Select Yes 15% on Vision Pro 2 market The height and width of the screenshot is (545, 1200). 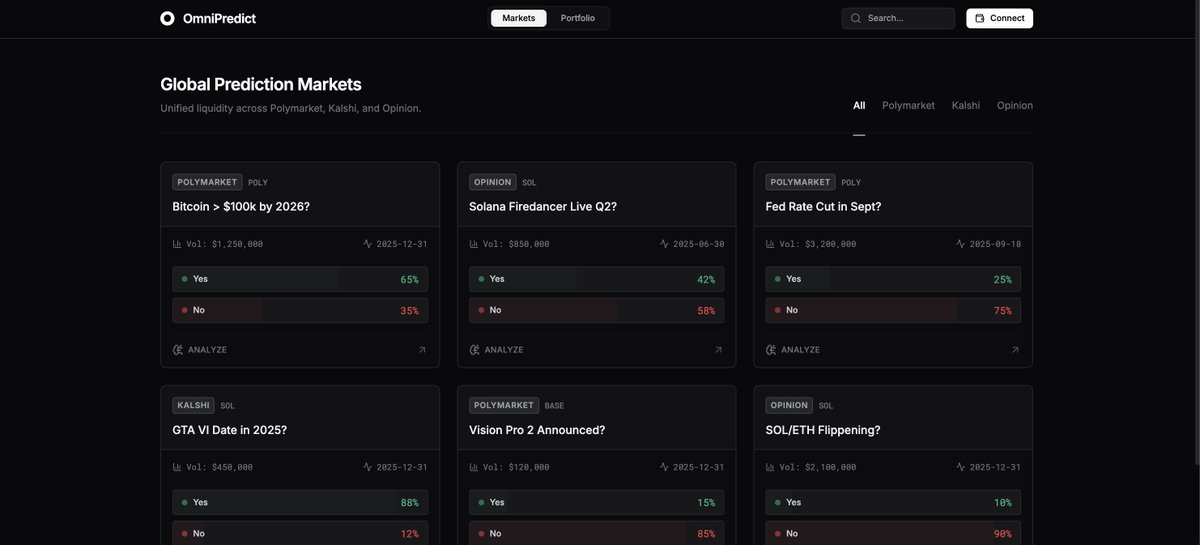pyautogui.click(x=597, y=502)
